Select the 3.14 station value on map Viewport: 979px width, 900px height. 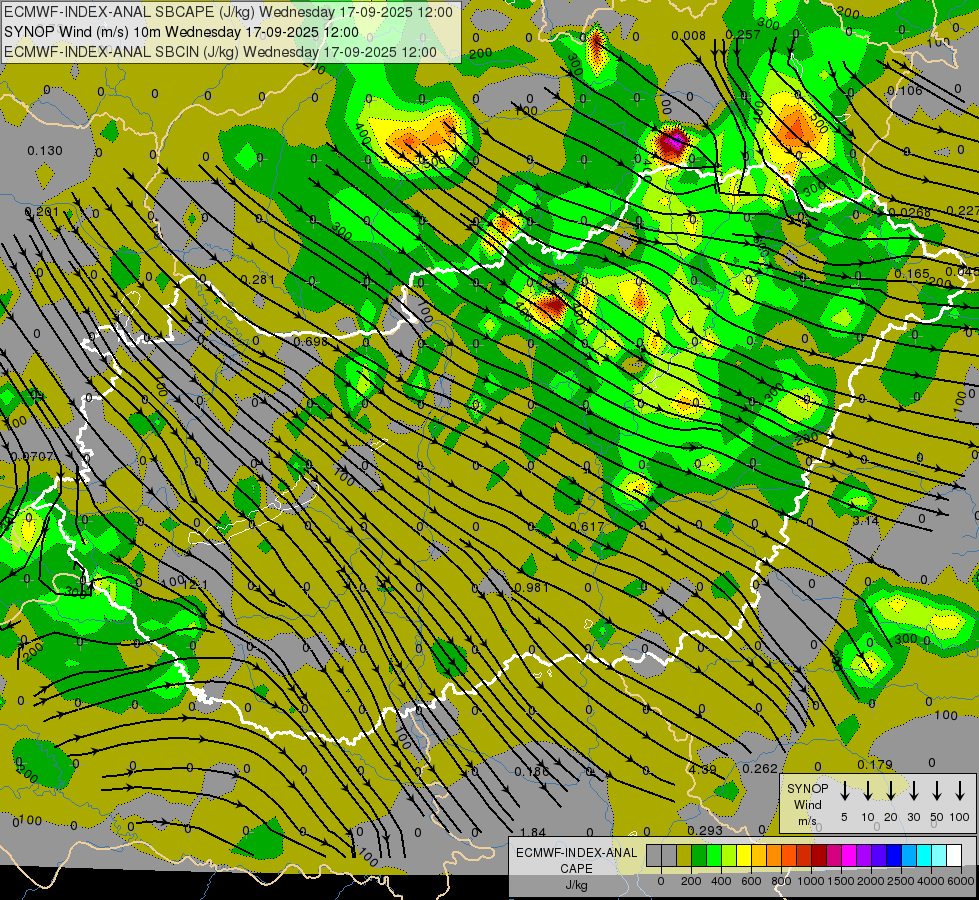click(x=865, y=520)
